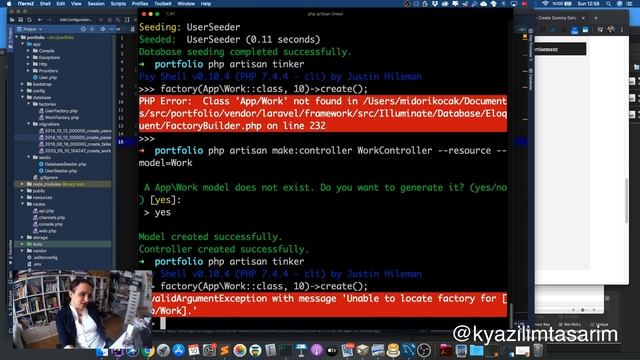Collapse the routes folder
Screen dimensions: 640x360
pyautogui.click(x=23, y=204)
